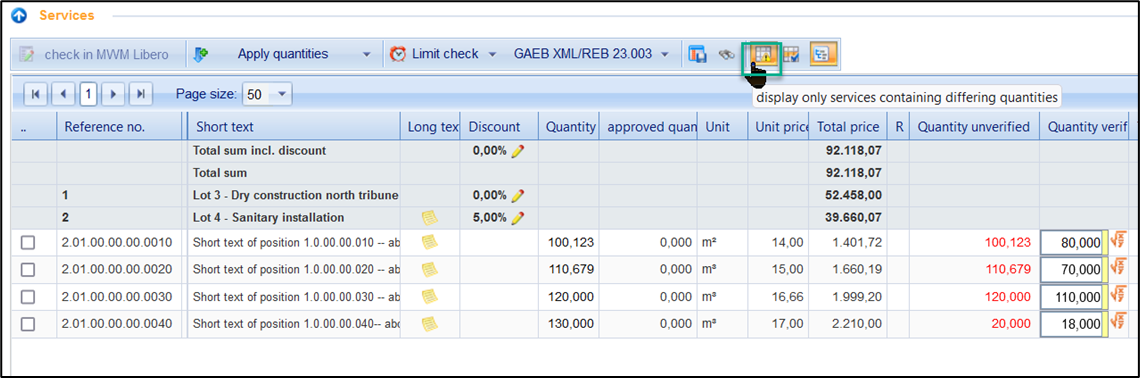Open formula editor for position 0020 quantity

1117,268
